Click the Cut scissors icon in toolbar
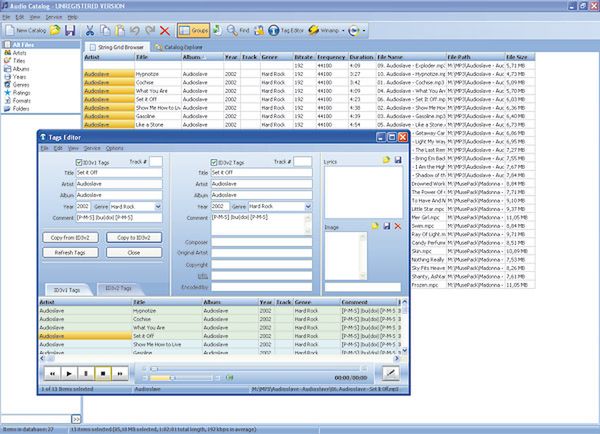600x434 pixels. tap(88, 31)
